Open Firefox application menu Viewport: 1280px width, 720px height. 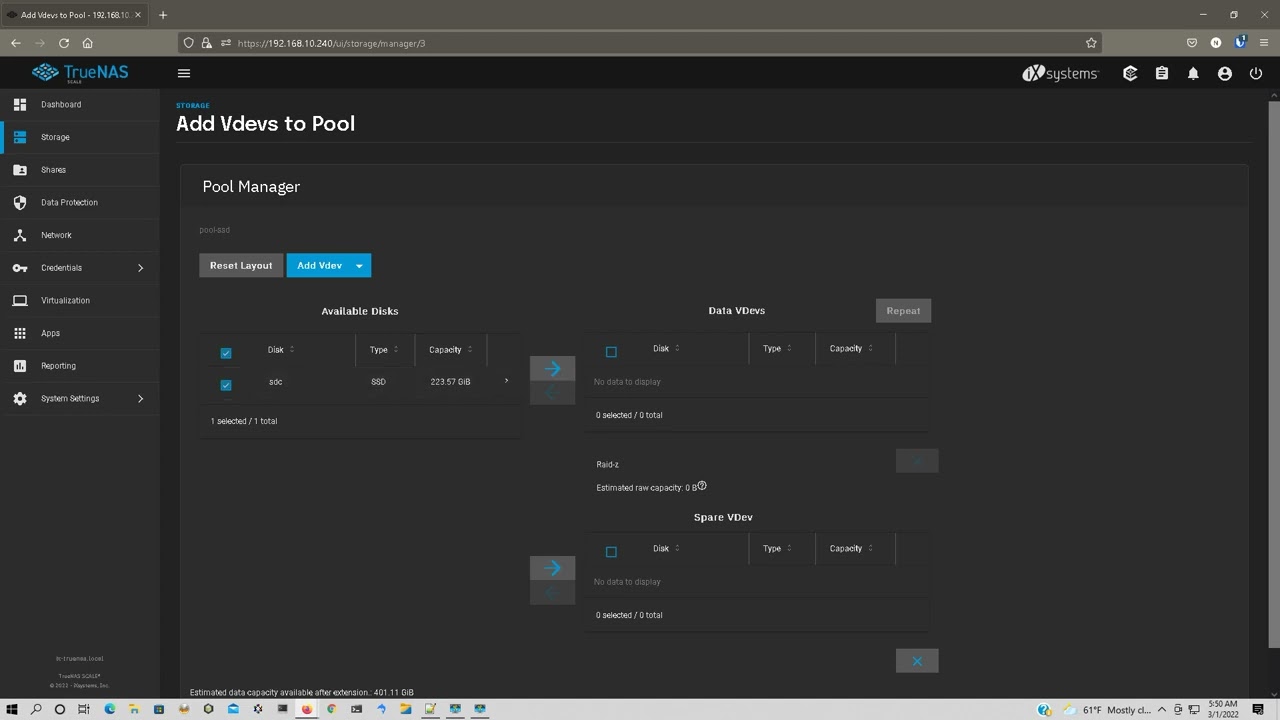coord(1265,43)
